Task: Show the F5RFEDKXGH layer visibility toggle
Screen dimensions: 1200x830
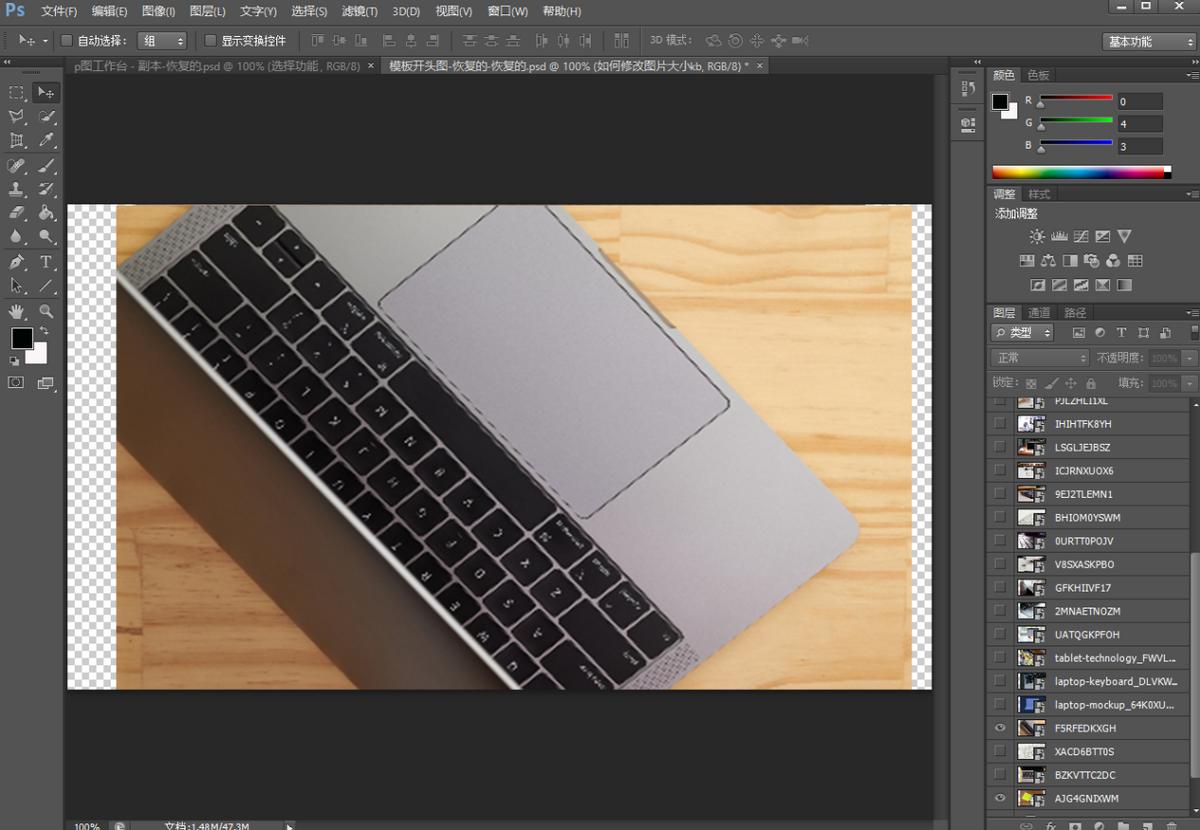Action: click(999, 728)
